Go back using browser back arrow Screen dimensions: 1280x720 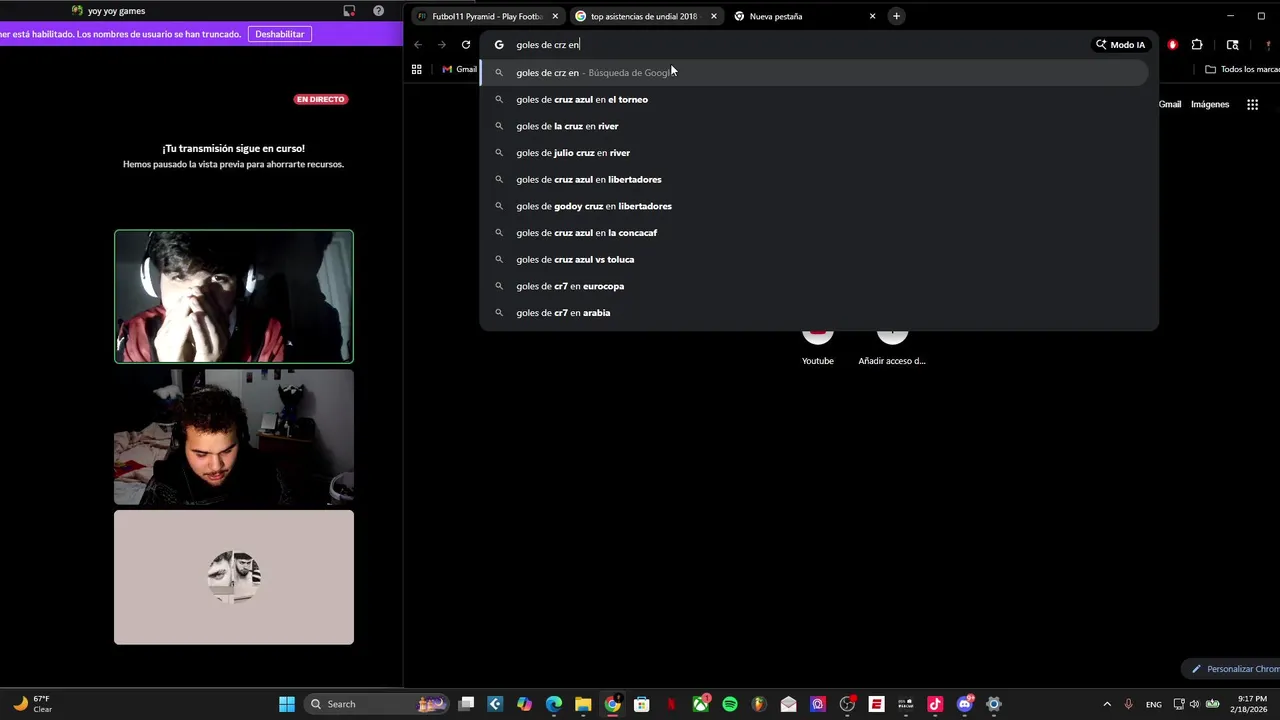tap(418, 45)
